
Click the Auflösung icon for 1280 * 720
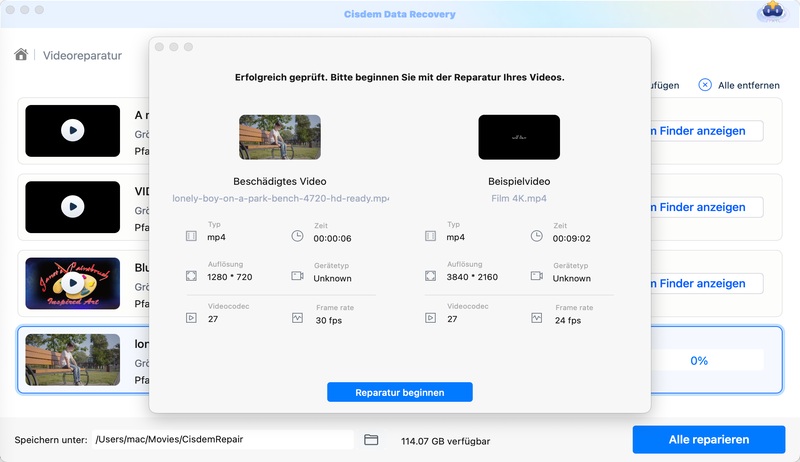pos(191,276)
